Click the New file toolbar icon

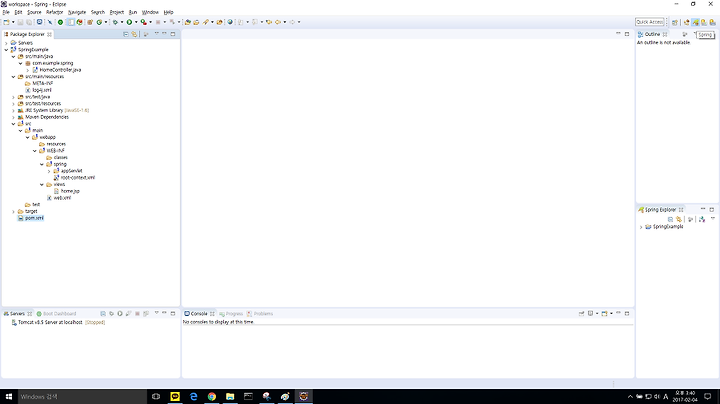pyautogui.click(x=6, y=22)
